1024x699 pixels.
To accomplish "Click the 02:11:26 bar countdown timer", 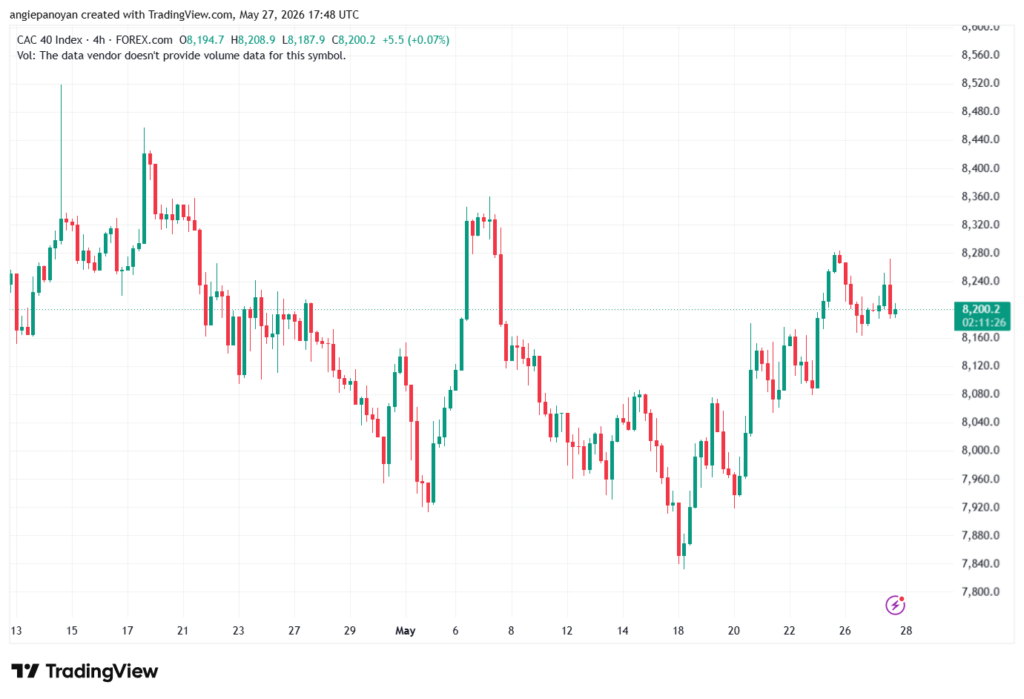I will [x=981, y=323].
